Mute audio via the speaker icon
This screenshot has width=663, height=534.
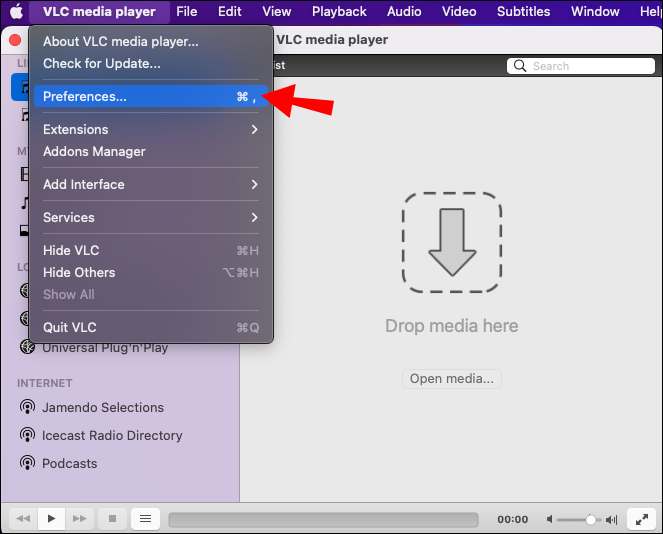point(549,519)
